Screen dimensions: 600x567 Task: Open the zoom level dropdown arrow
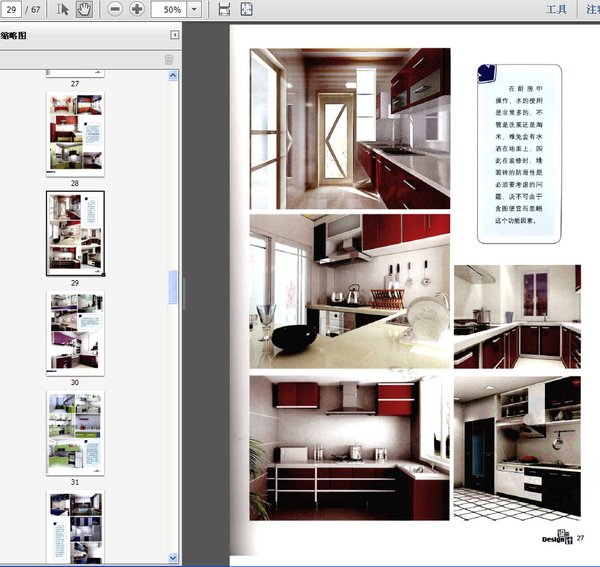[x=194, y=9]
